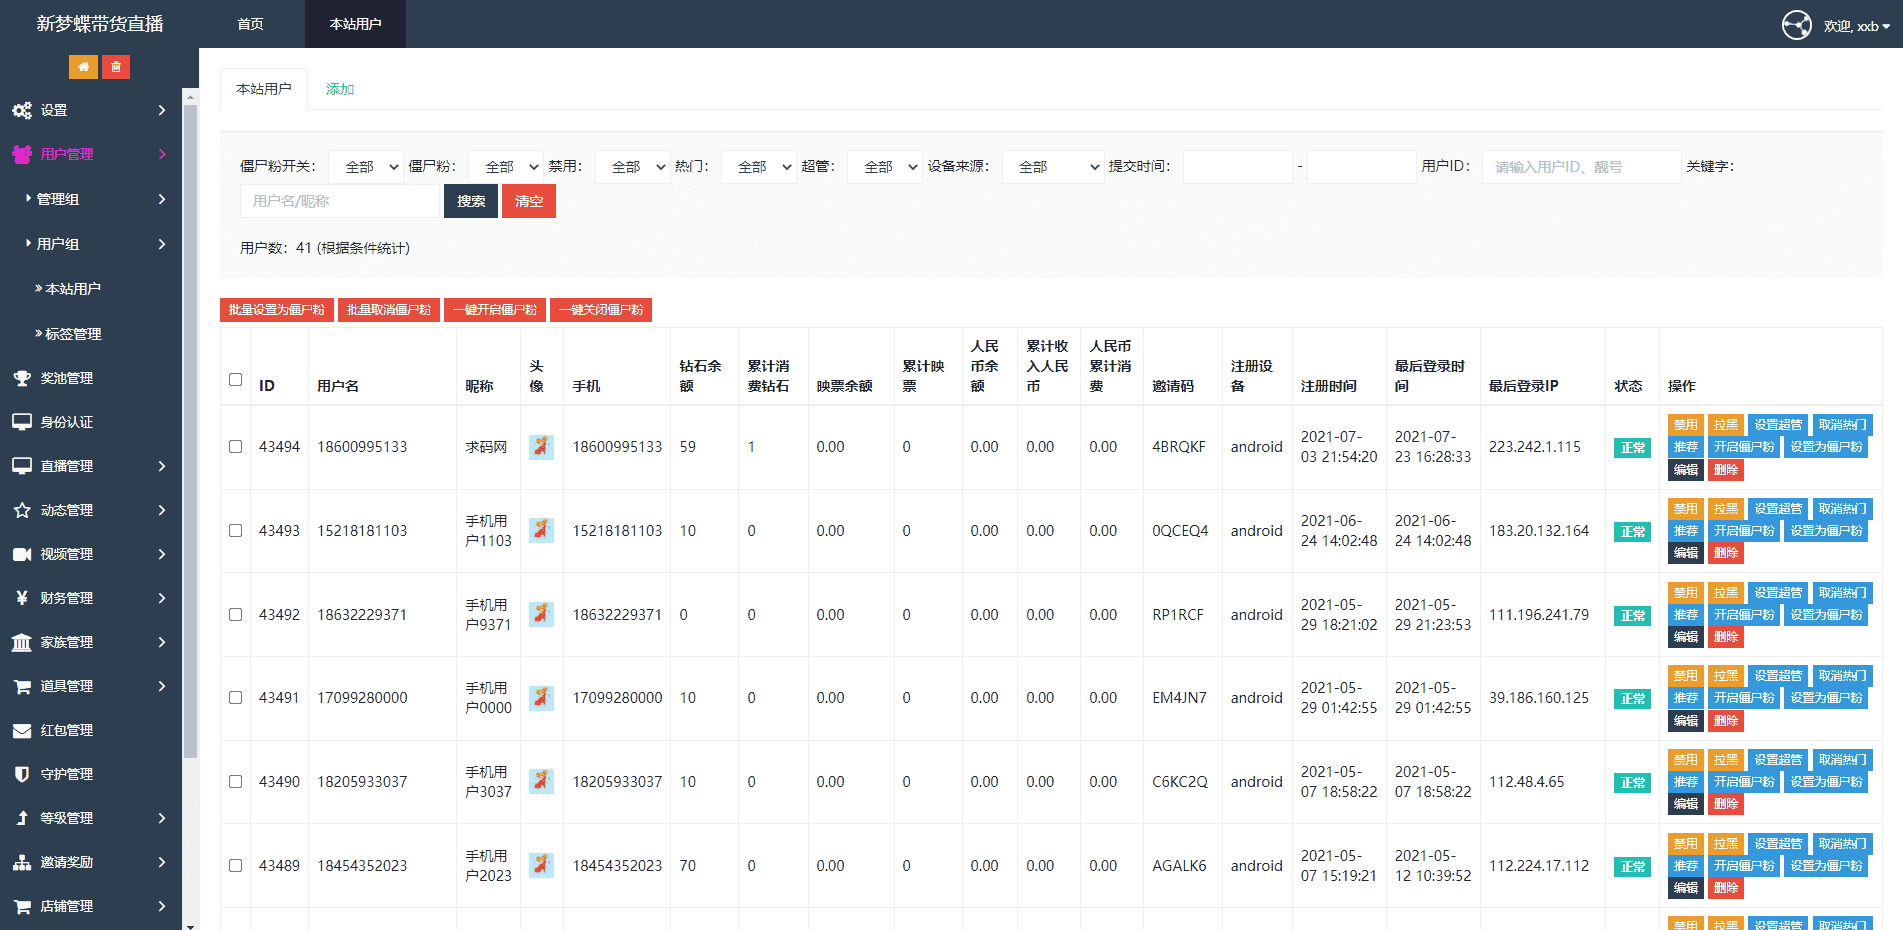This screenshot has height=930, width=1903.
Task: Click the red trash icon in sidebar
Action: (x=116, y=67)
